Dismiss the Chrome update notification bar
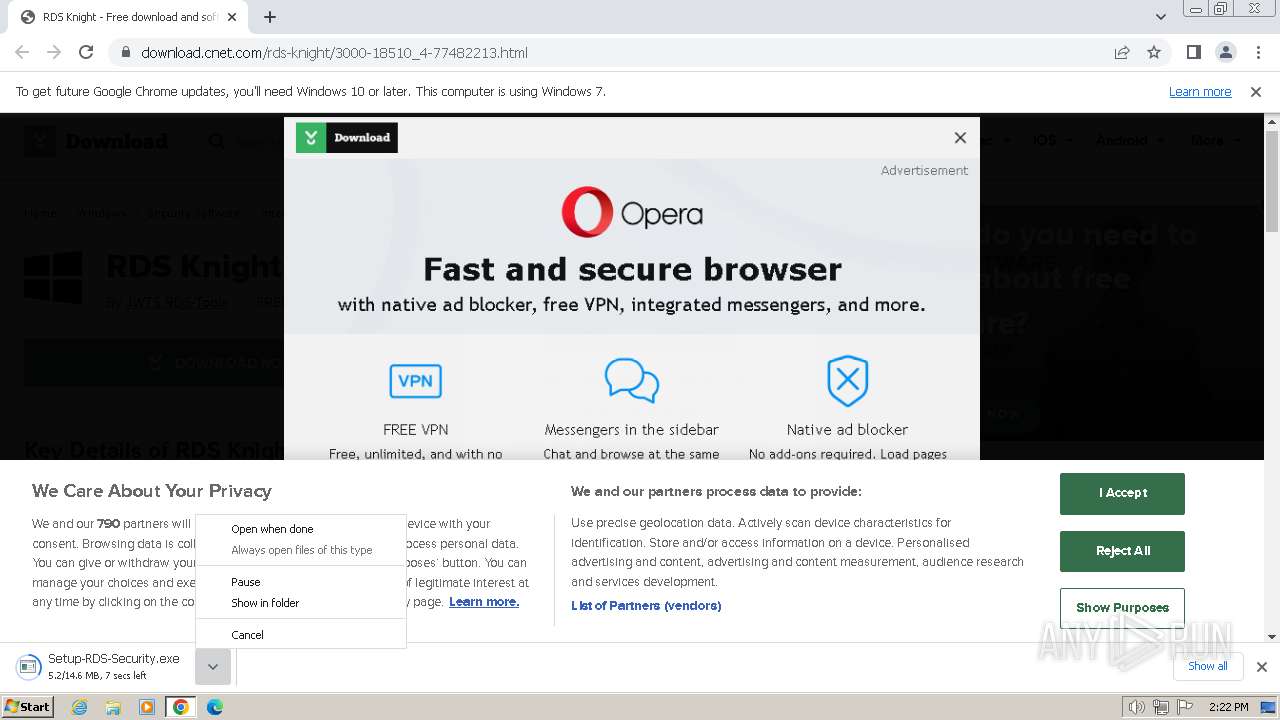This screenshot has height=720, width=1280. pyautogui.click(x=1256, y=92)
